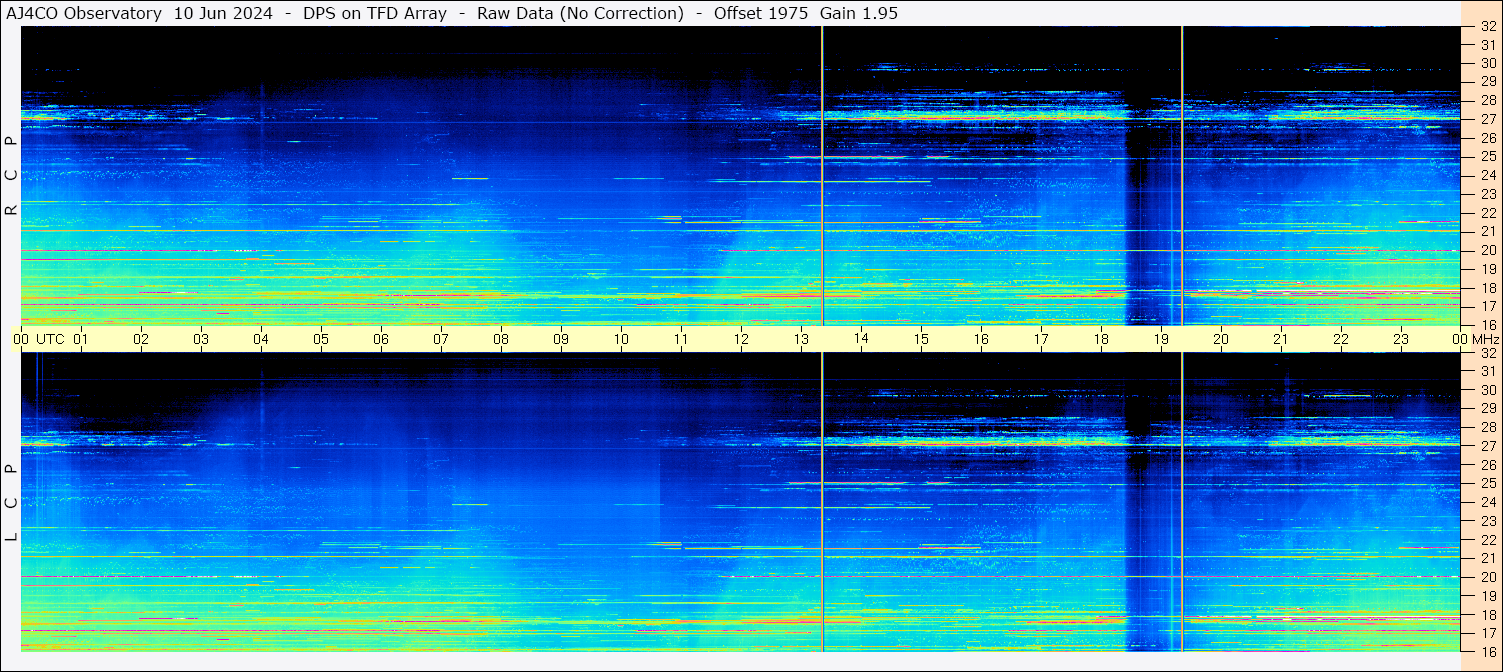Click the 17 MHz tick label of the RCP panel
The width and height of the screenshot is (1503, 672).
pos(1488,306)
